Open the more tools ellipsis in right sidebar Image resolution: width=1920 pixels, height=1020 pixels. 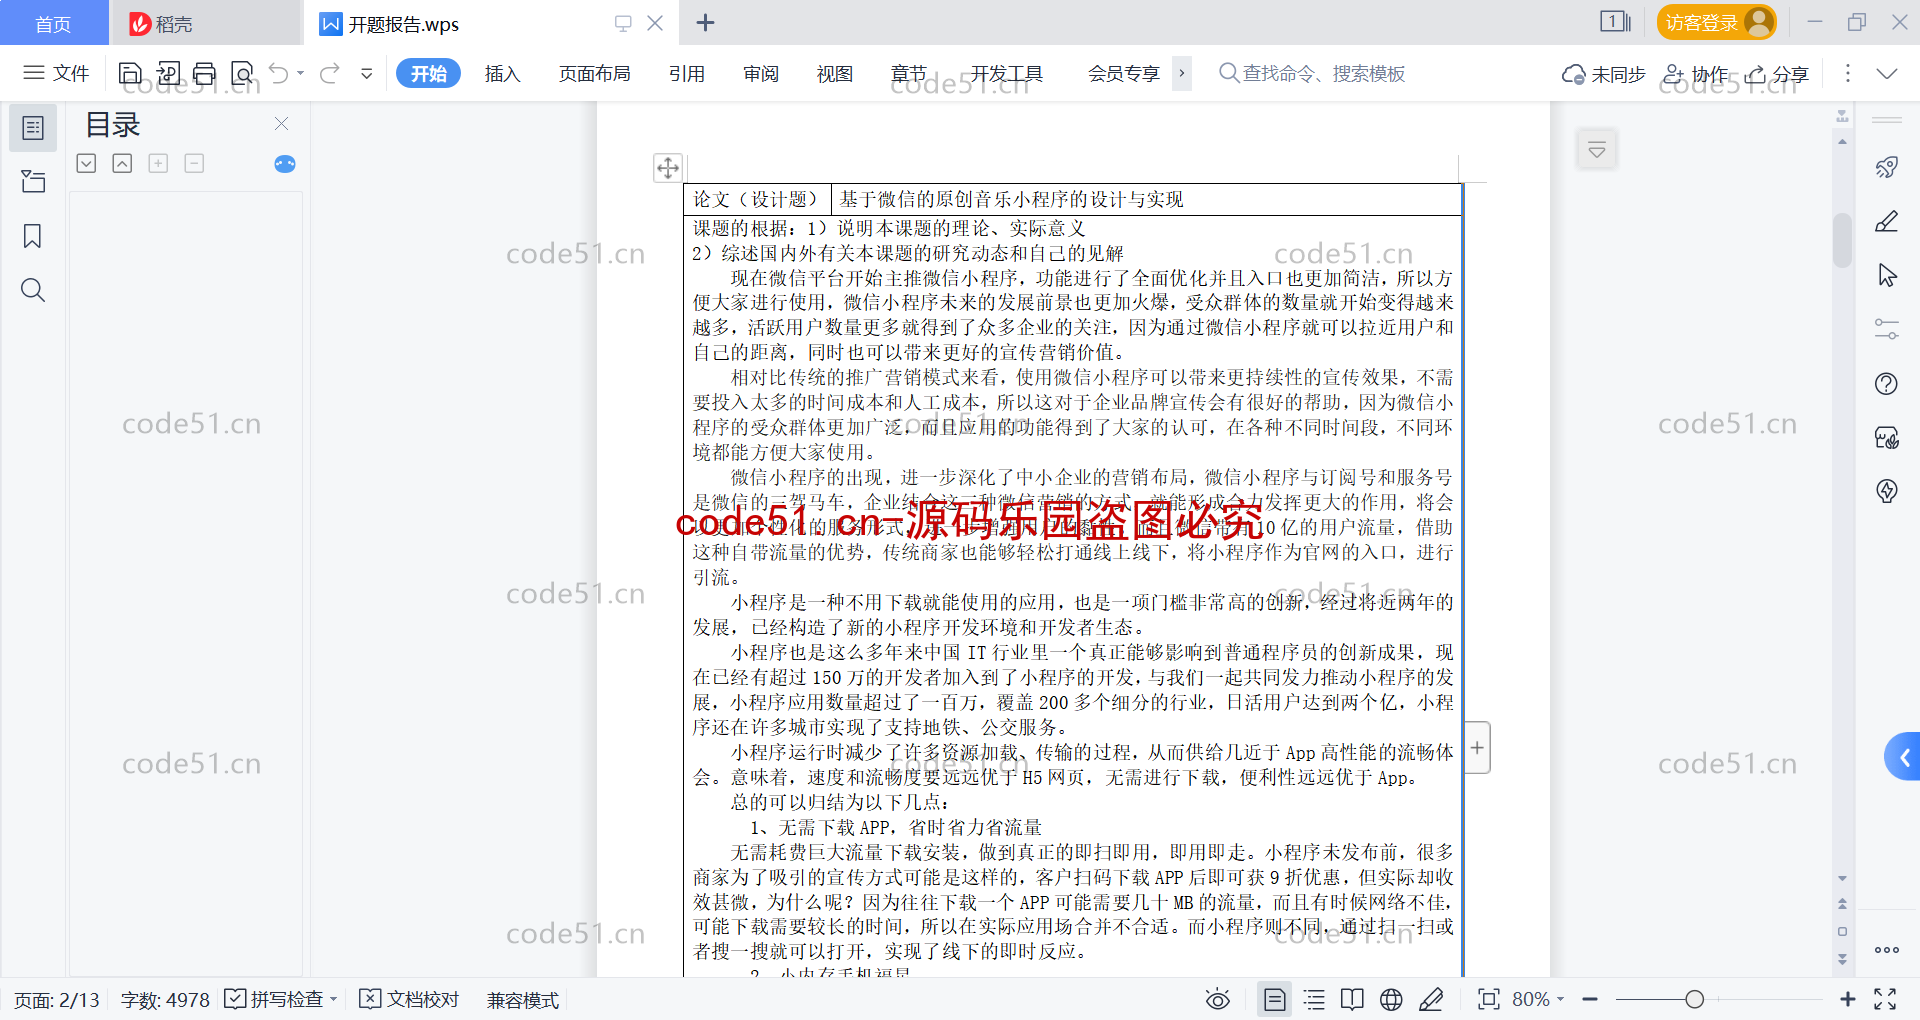click(1887, 950)
